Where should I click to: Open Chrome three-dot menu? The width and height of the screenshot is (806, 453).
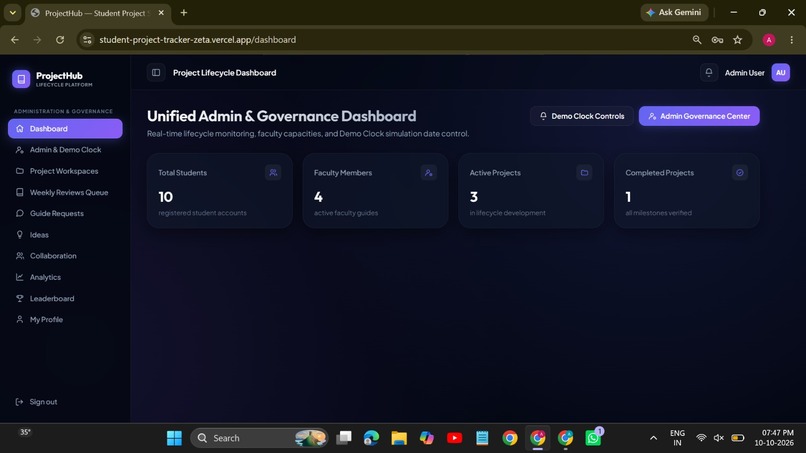791,40
